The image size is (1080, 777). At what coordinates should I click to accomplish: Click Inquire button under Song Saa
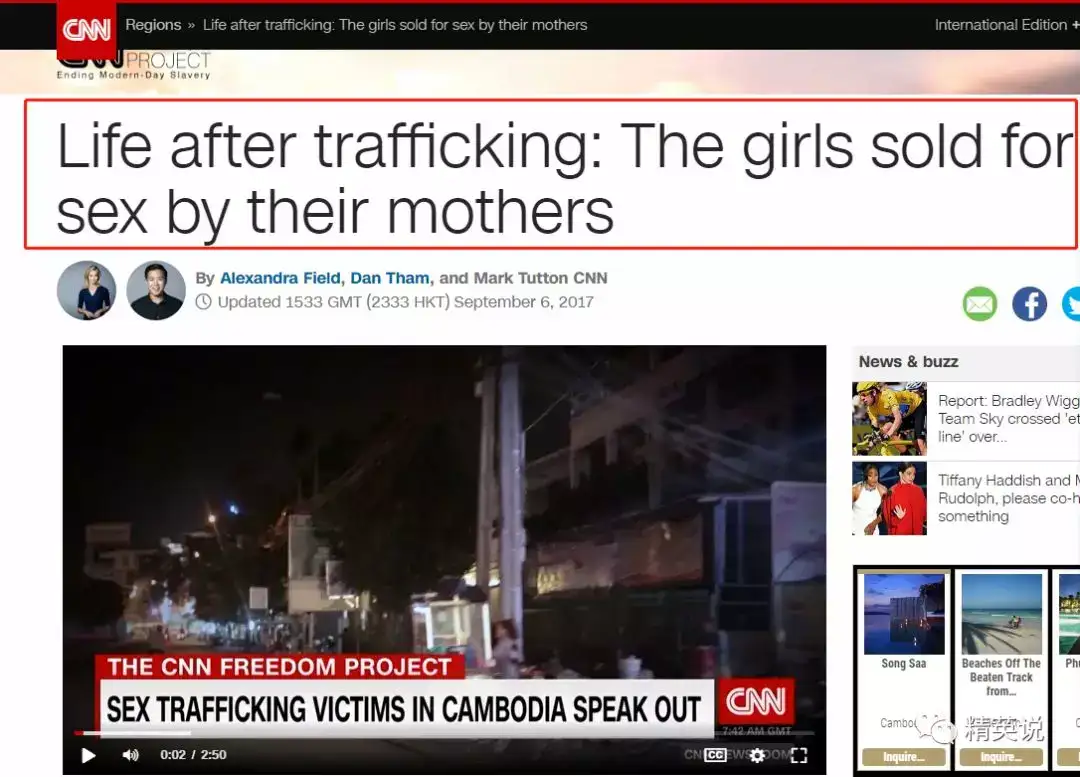904,757
